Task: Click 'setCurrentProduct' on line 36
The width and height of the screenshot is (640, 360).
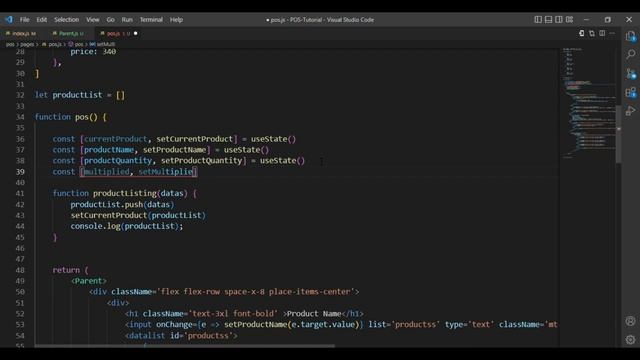Action: click(x=194, y=139)
